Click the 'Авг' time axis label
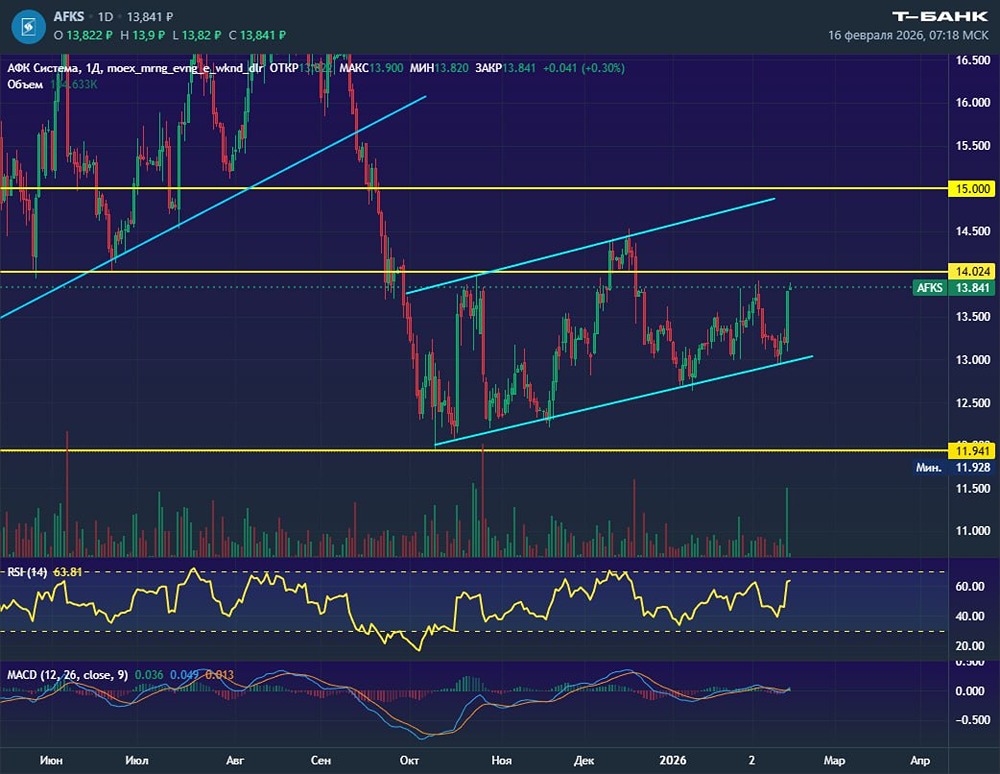 pos(235,760)
